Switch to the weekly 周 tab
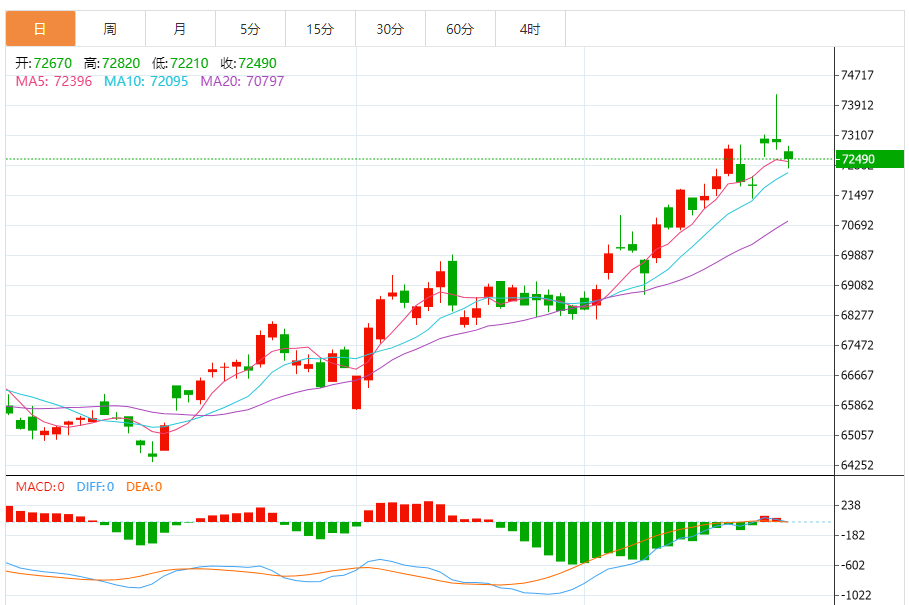Image resolution: width=909 pixels, height=605 pixels. pos(110,28)
